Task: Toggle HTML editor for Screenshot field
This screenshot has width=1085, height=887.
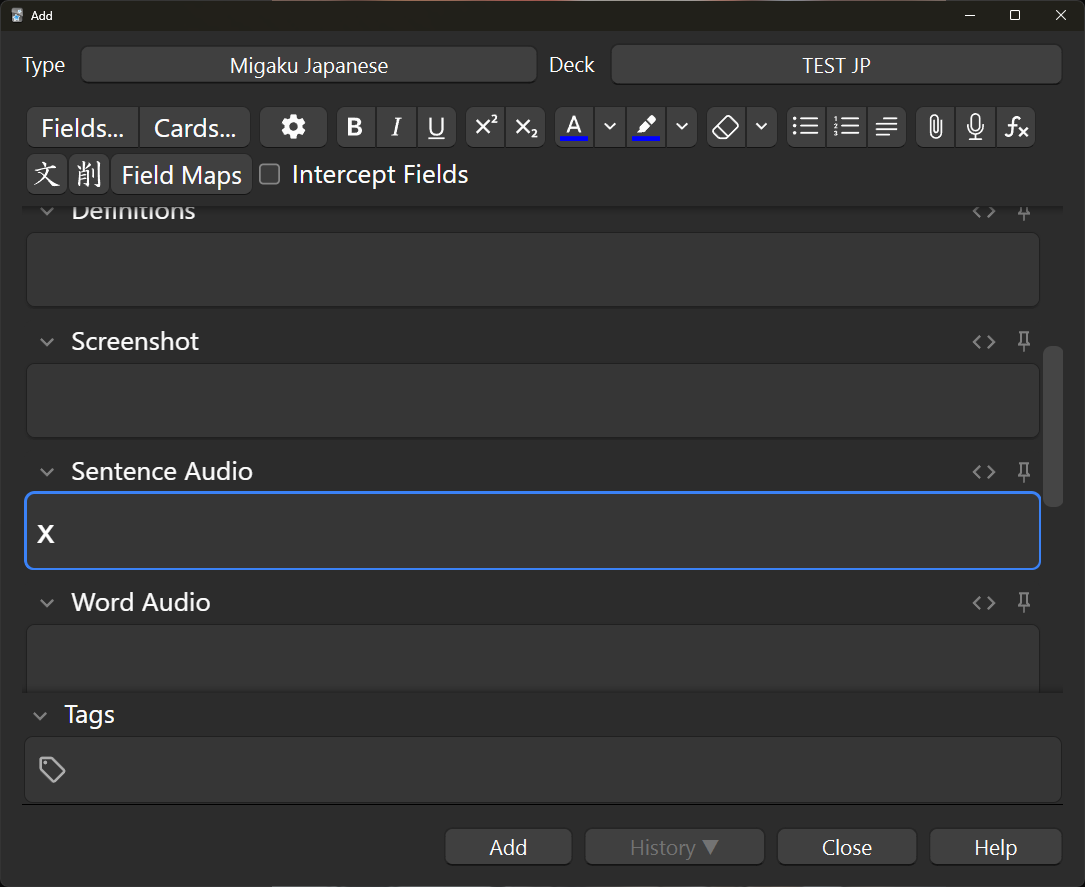Action: [984, 342]
